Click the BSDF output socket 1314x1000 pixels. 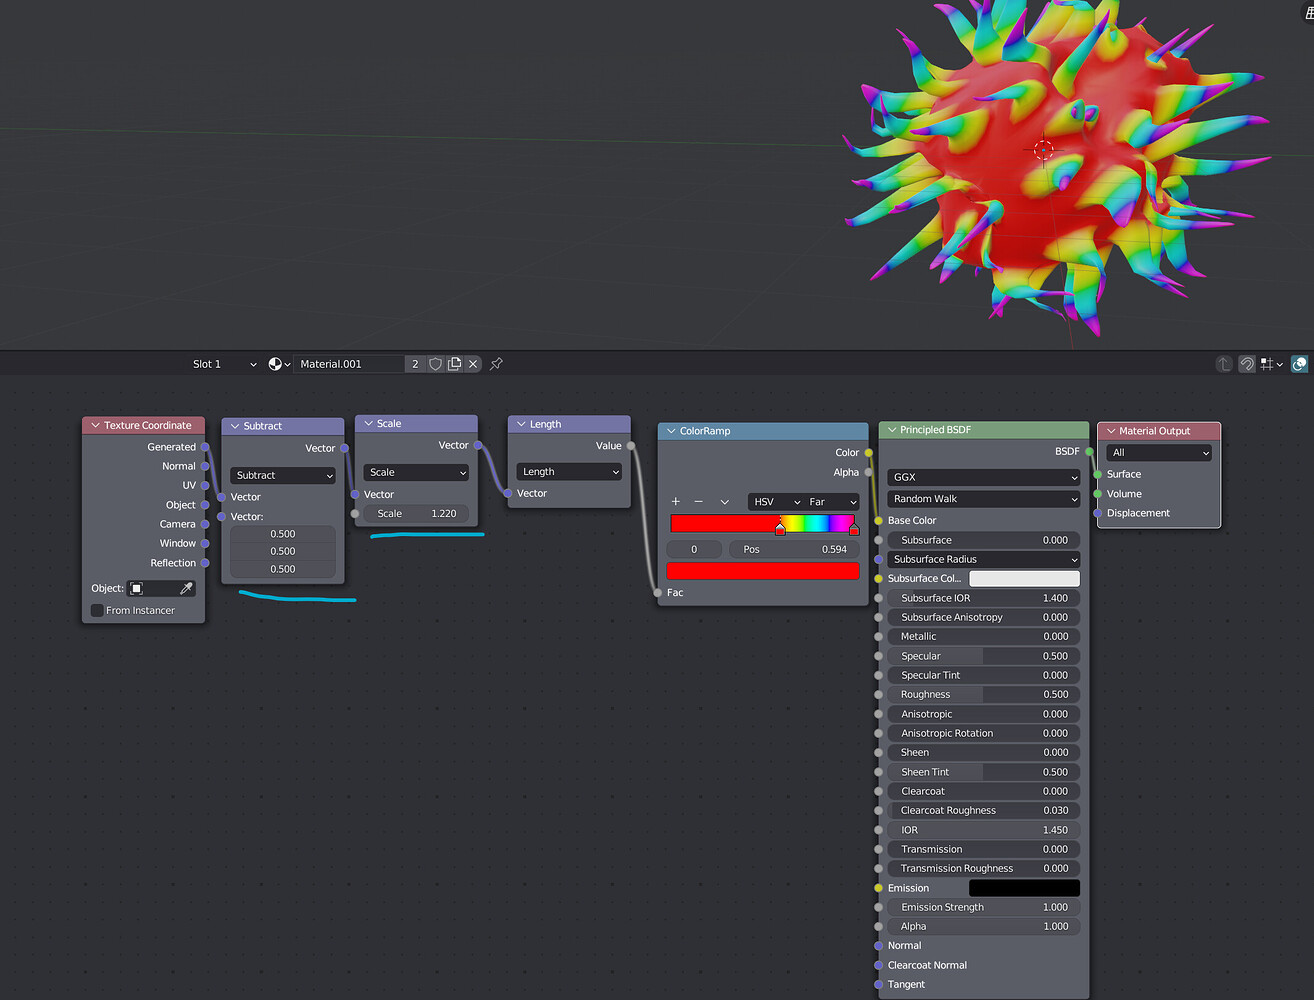1089,452
